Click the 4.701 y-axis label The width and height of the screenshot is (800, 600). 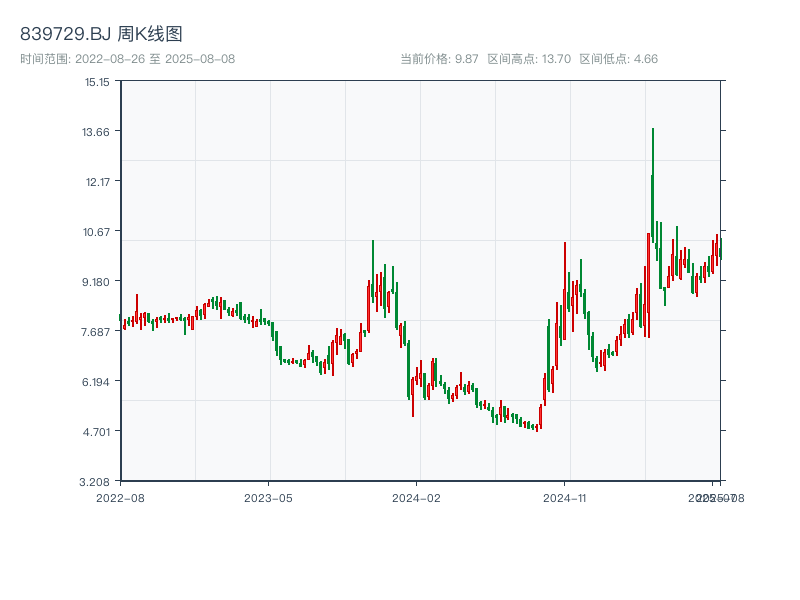point(96,432)
